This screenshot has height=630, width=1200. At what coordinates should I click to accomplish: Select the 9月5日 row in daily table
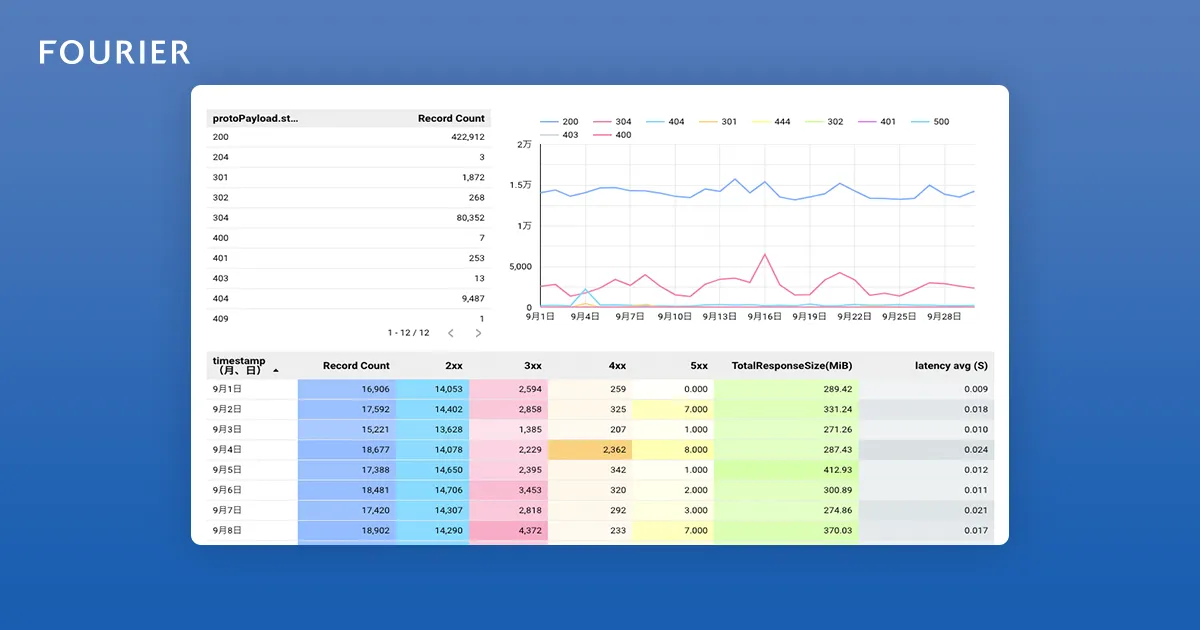[x=600, y=470]
